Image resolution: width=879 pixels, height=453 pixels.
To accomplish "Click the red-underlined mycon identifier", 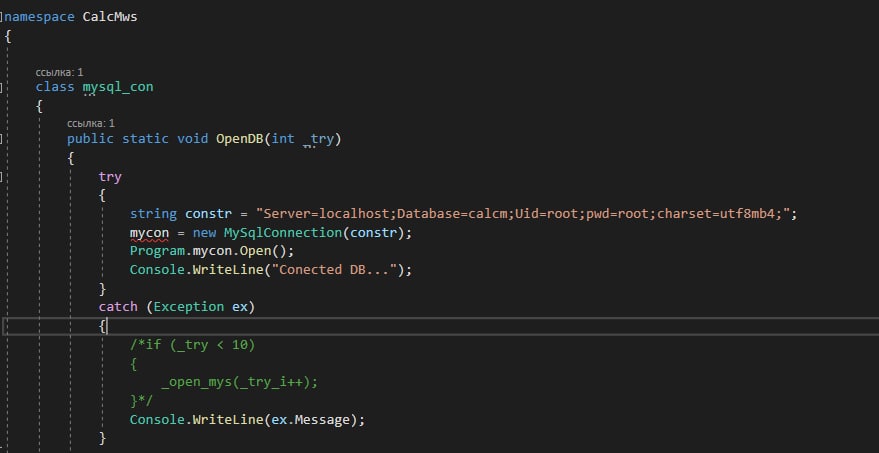I will tap(149, 233).
